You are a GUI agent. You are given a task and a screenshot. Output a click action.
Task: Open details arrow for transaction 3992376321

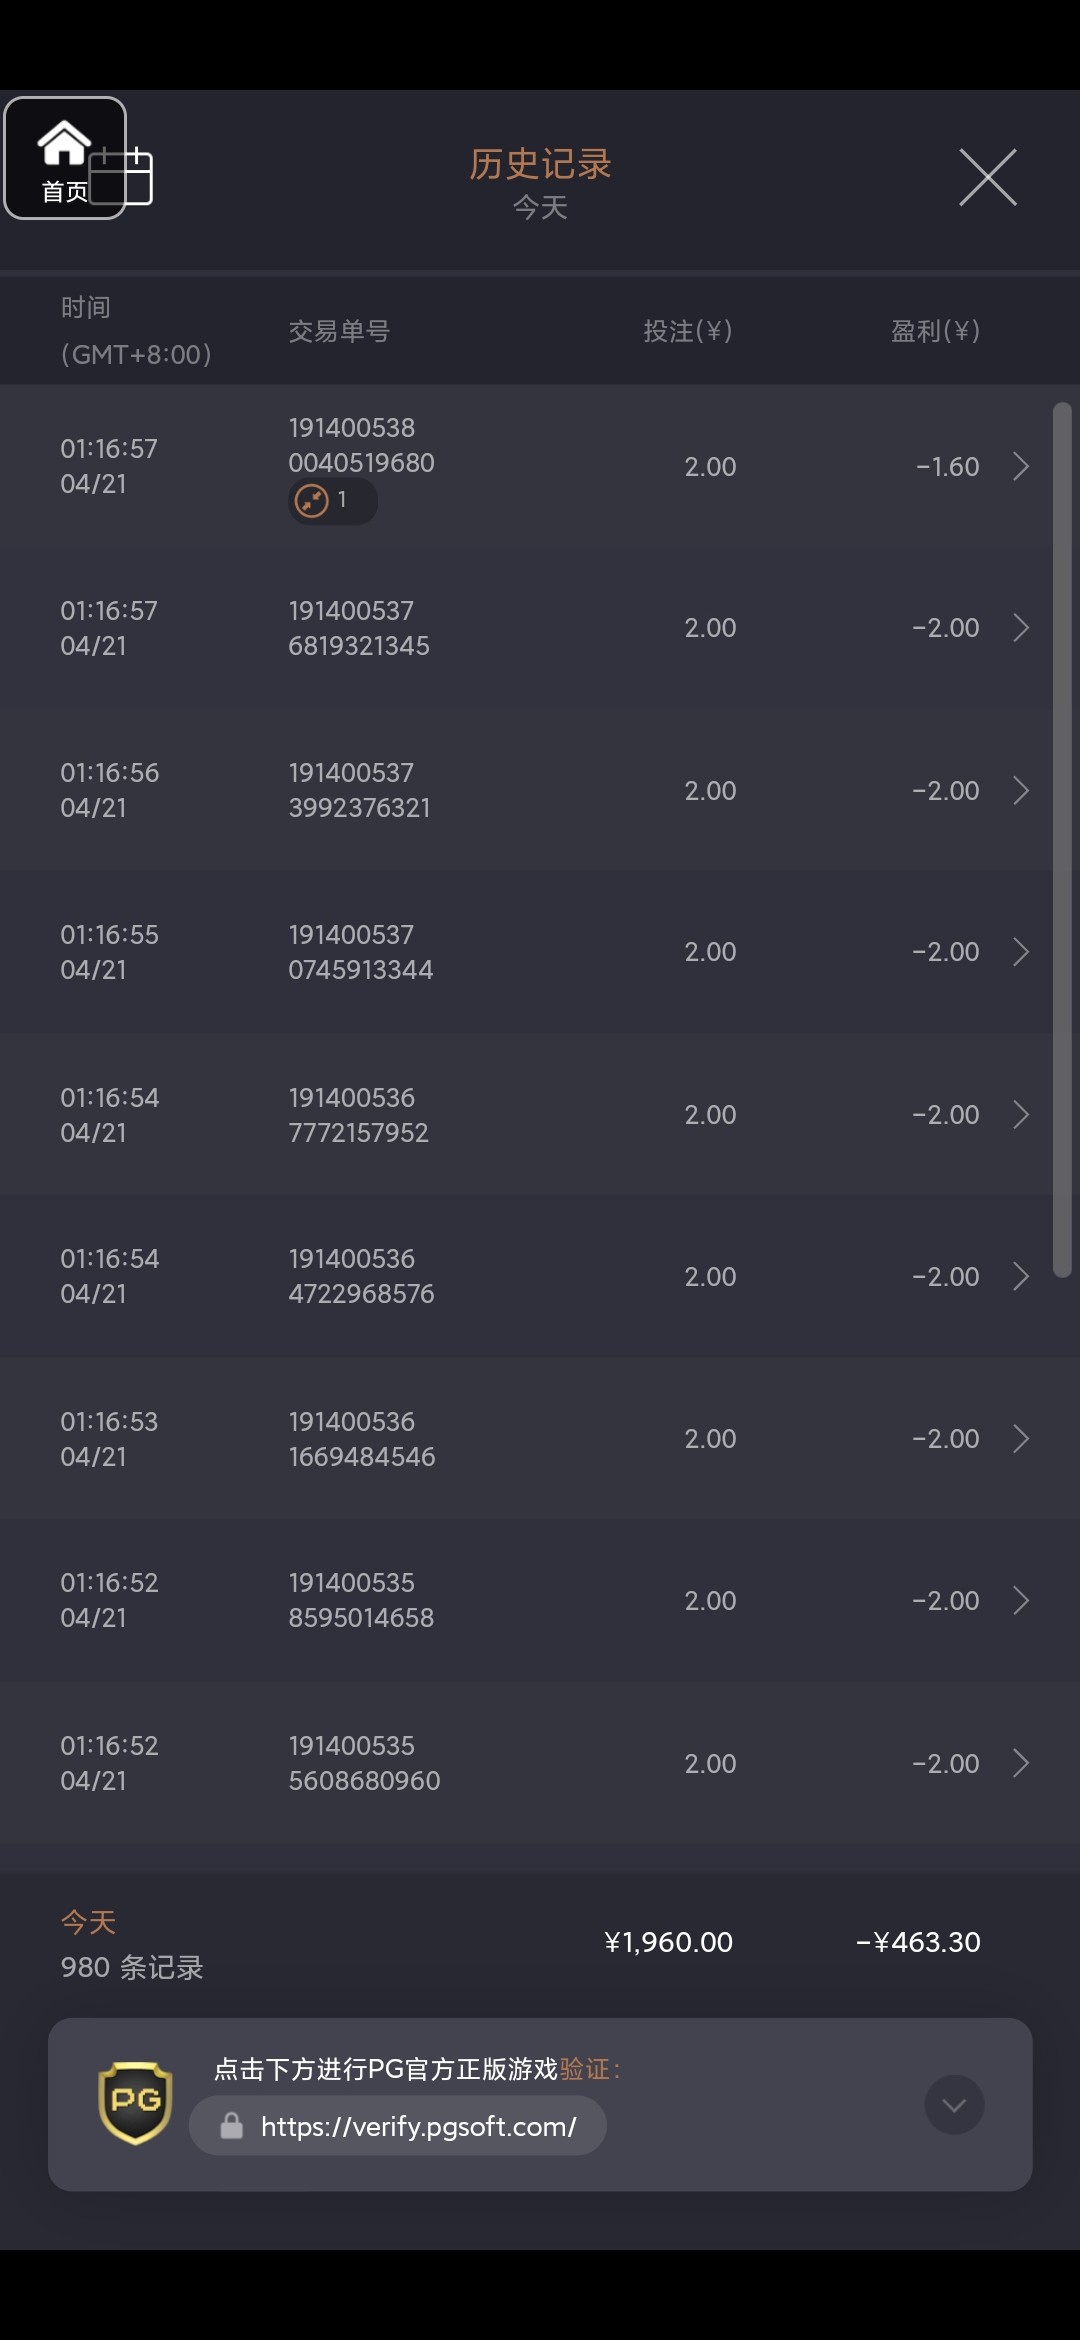(x=1020, y=790)
